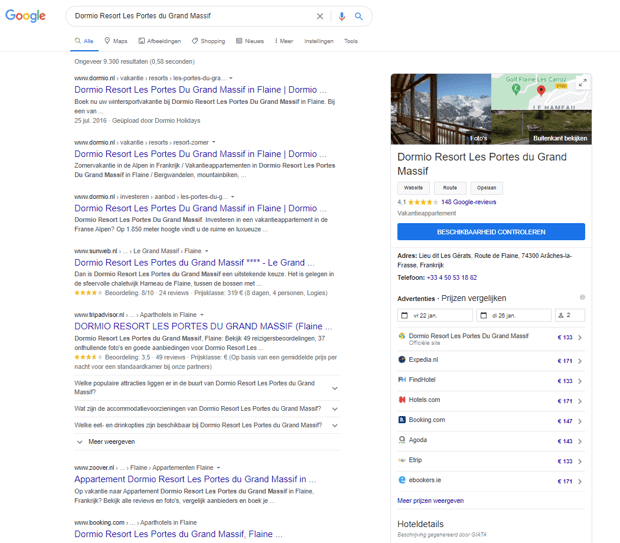Viewport: 620px width, 543px height.
Task: Open the Meer menu
Action: (x=284, y=41)
